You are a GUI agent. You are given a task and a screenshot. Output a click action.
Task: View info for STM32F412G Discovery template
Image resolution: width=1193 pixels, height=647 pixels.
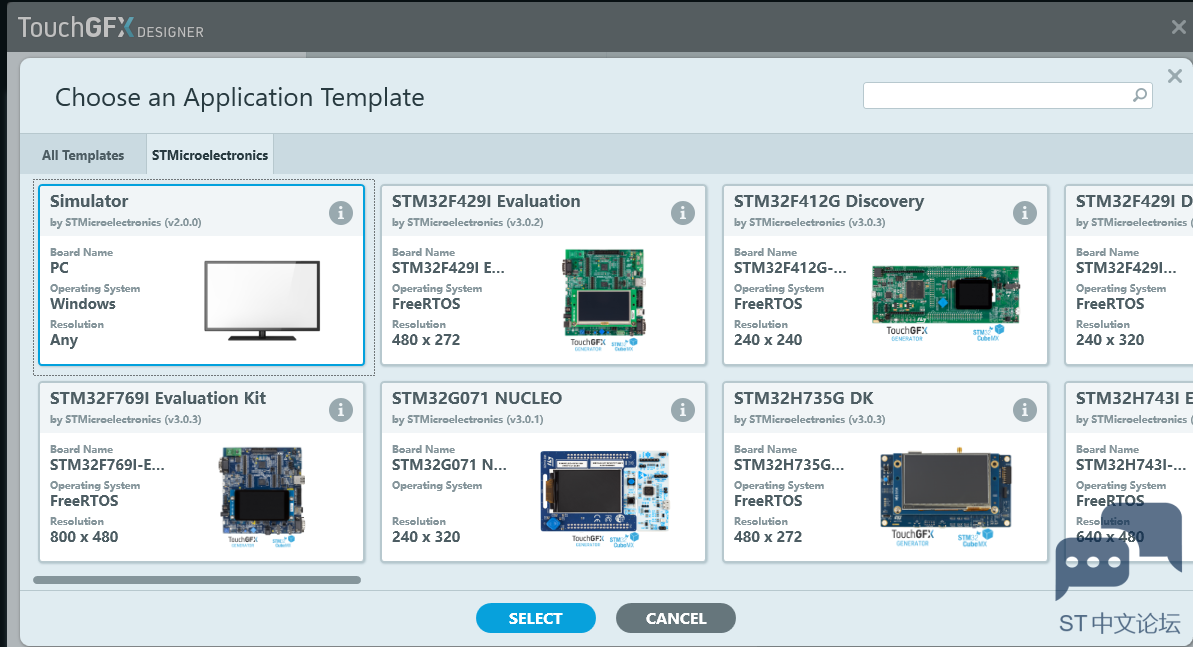pyautogui.click(x=1025, y=213)
